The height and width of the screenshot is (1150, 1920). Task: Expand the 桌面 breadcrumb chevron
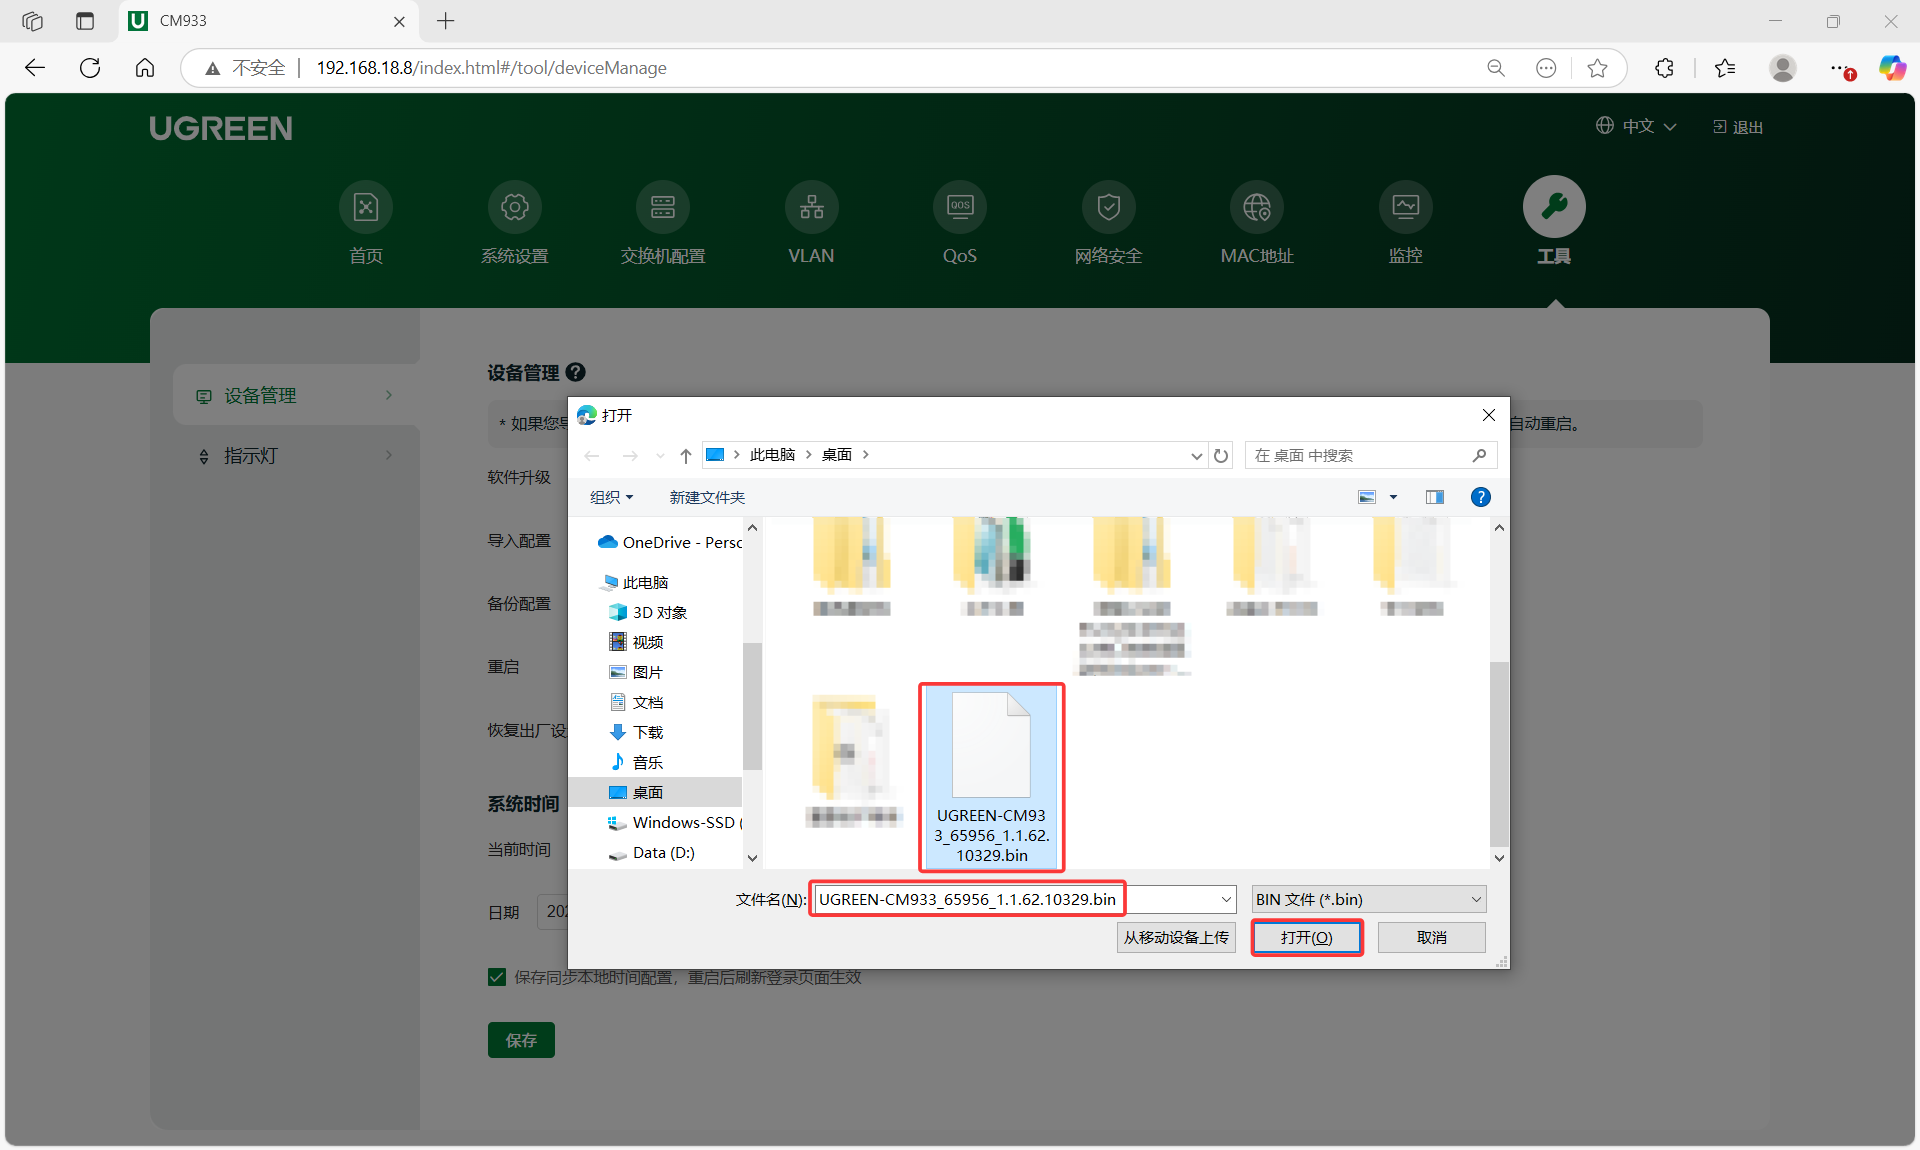(865, 455)
